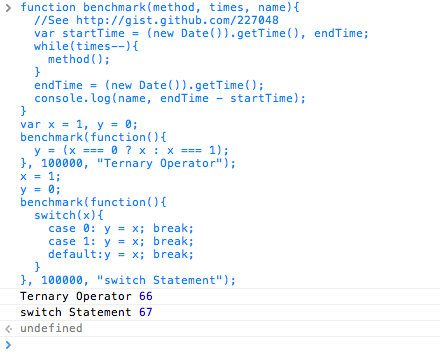Click the default:y = x; break; line

click(x=121, y=254)
